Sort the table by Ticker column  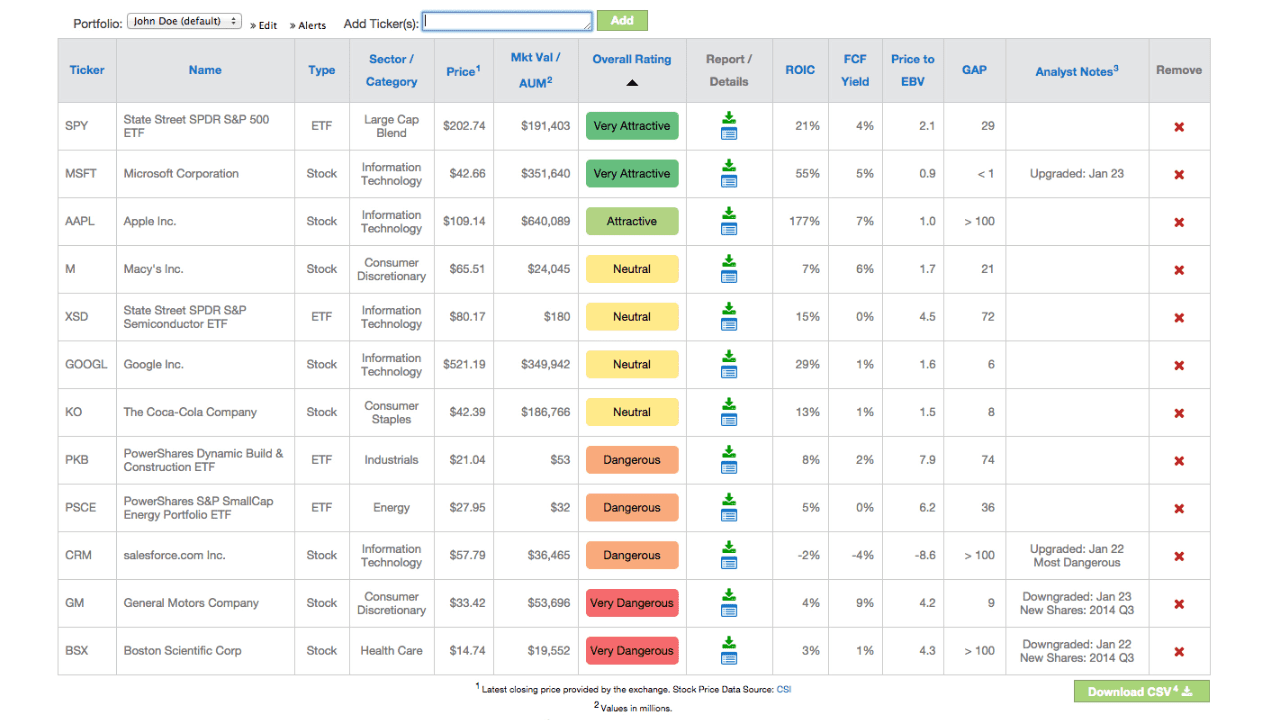click(x=87, y=70)
